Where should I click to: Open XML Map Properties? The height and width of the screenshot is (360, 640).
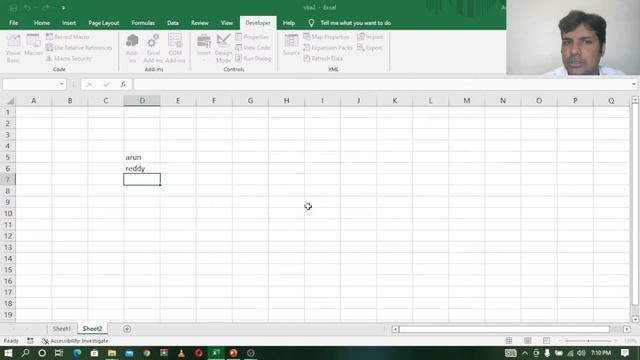point(326,37)
